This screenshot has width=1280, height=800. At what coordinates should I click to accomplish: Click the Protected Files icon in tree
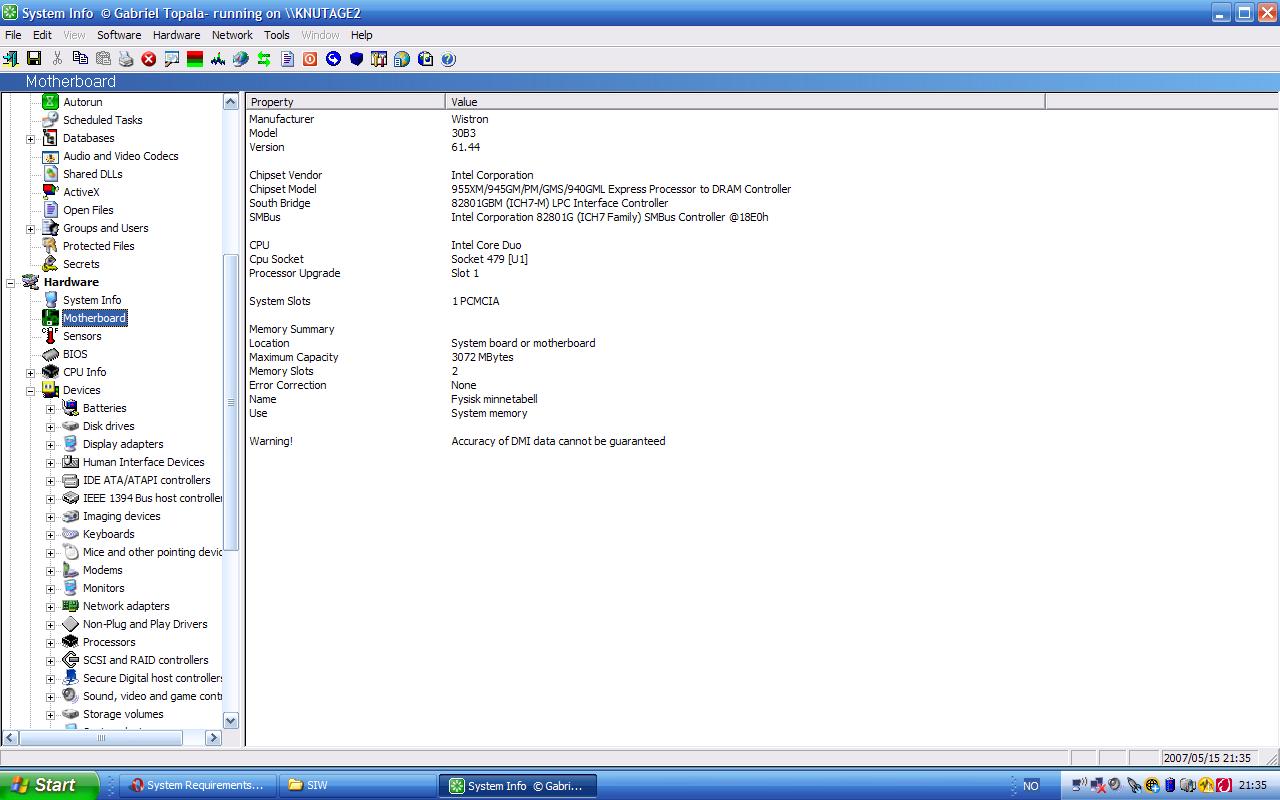point(50,246)
